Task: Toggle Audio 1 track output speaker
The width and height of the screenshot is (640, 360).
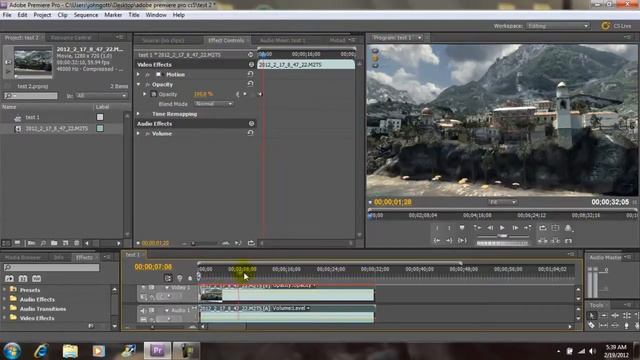Action: [x=143, y=311]
